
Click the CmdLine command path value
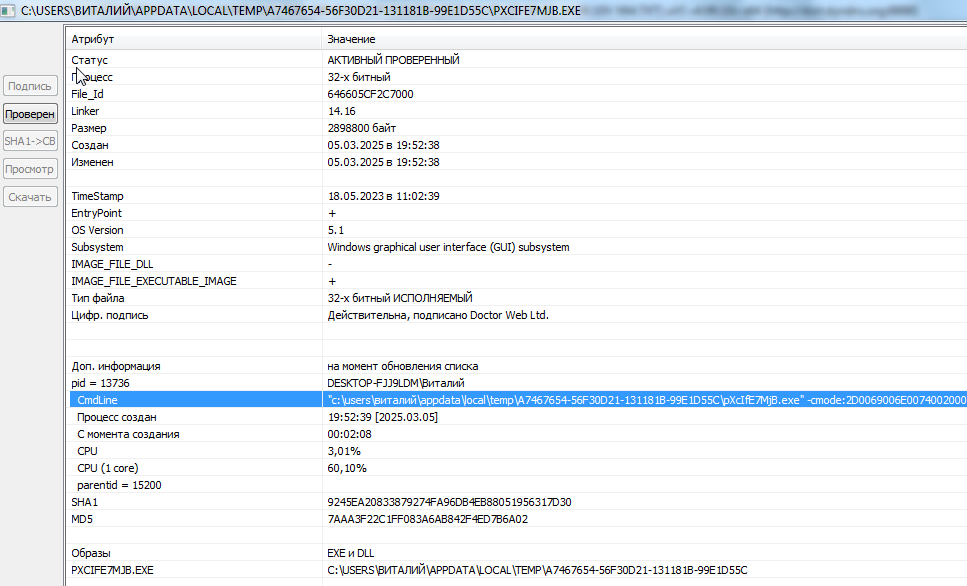tap(646, 400)
